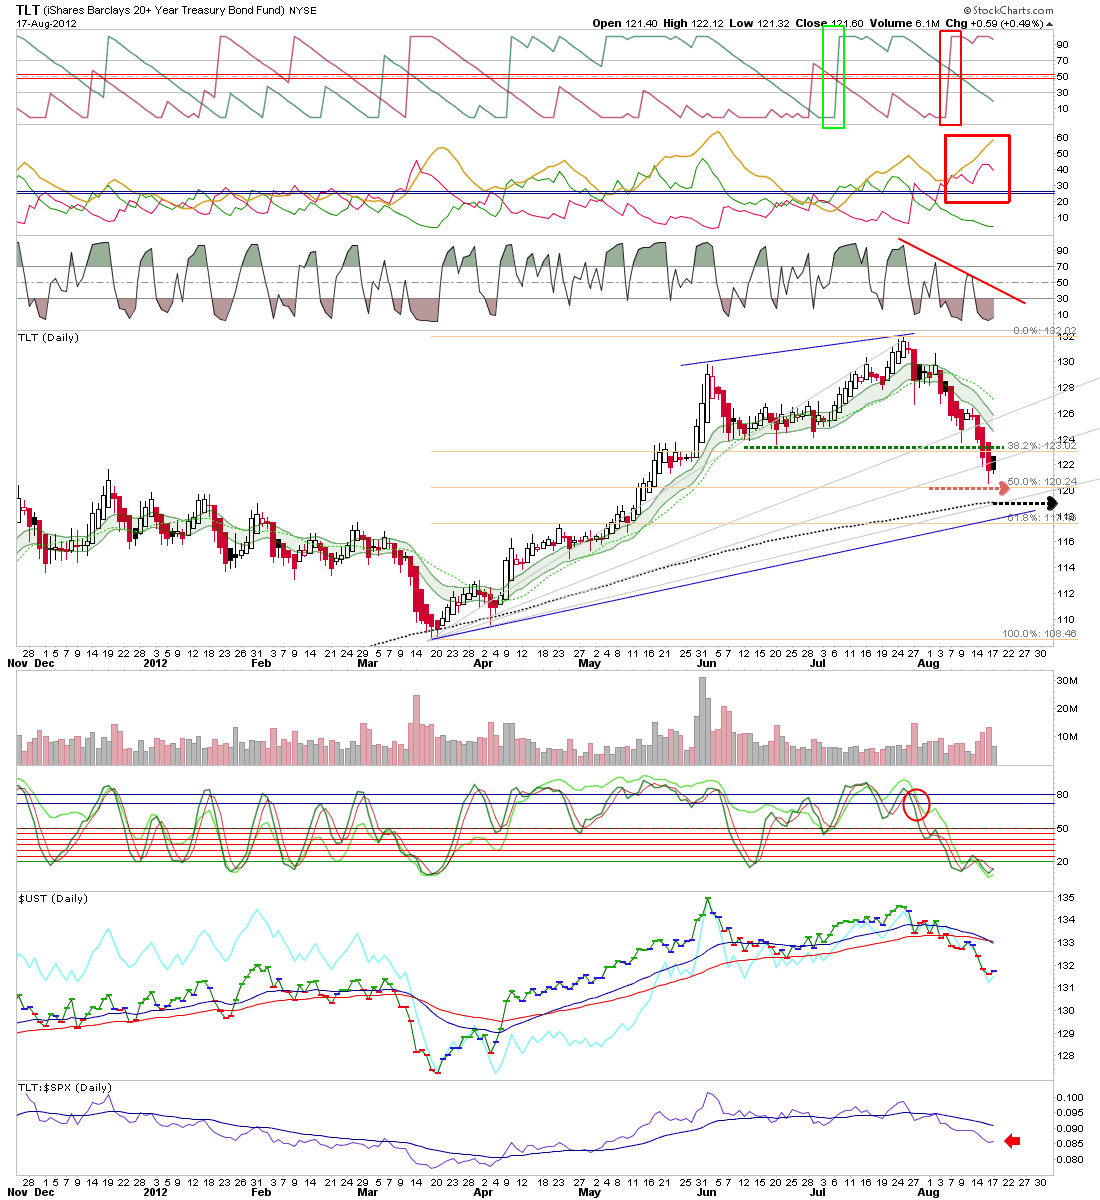
Task: Click the Aug label on lower time axis
Action: coord(929,1192)
